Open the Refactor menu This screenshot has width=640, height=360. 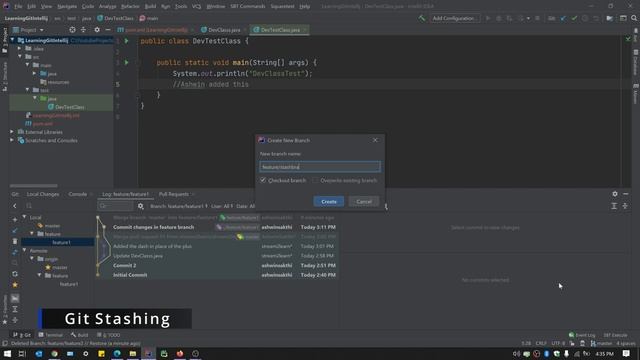130,6
